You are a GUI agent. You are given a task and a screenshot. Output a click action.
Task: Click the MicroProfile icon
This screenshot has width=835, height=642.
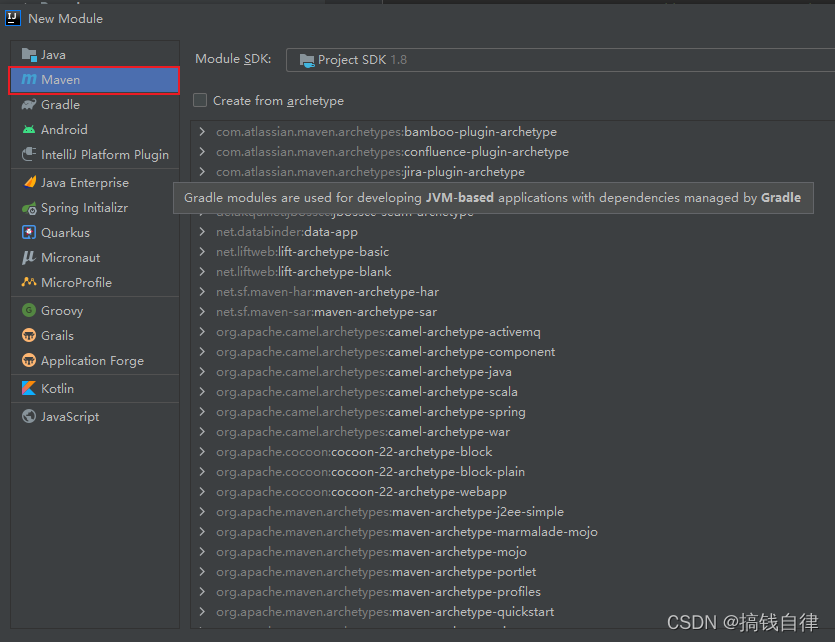29,282
